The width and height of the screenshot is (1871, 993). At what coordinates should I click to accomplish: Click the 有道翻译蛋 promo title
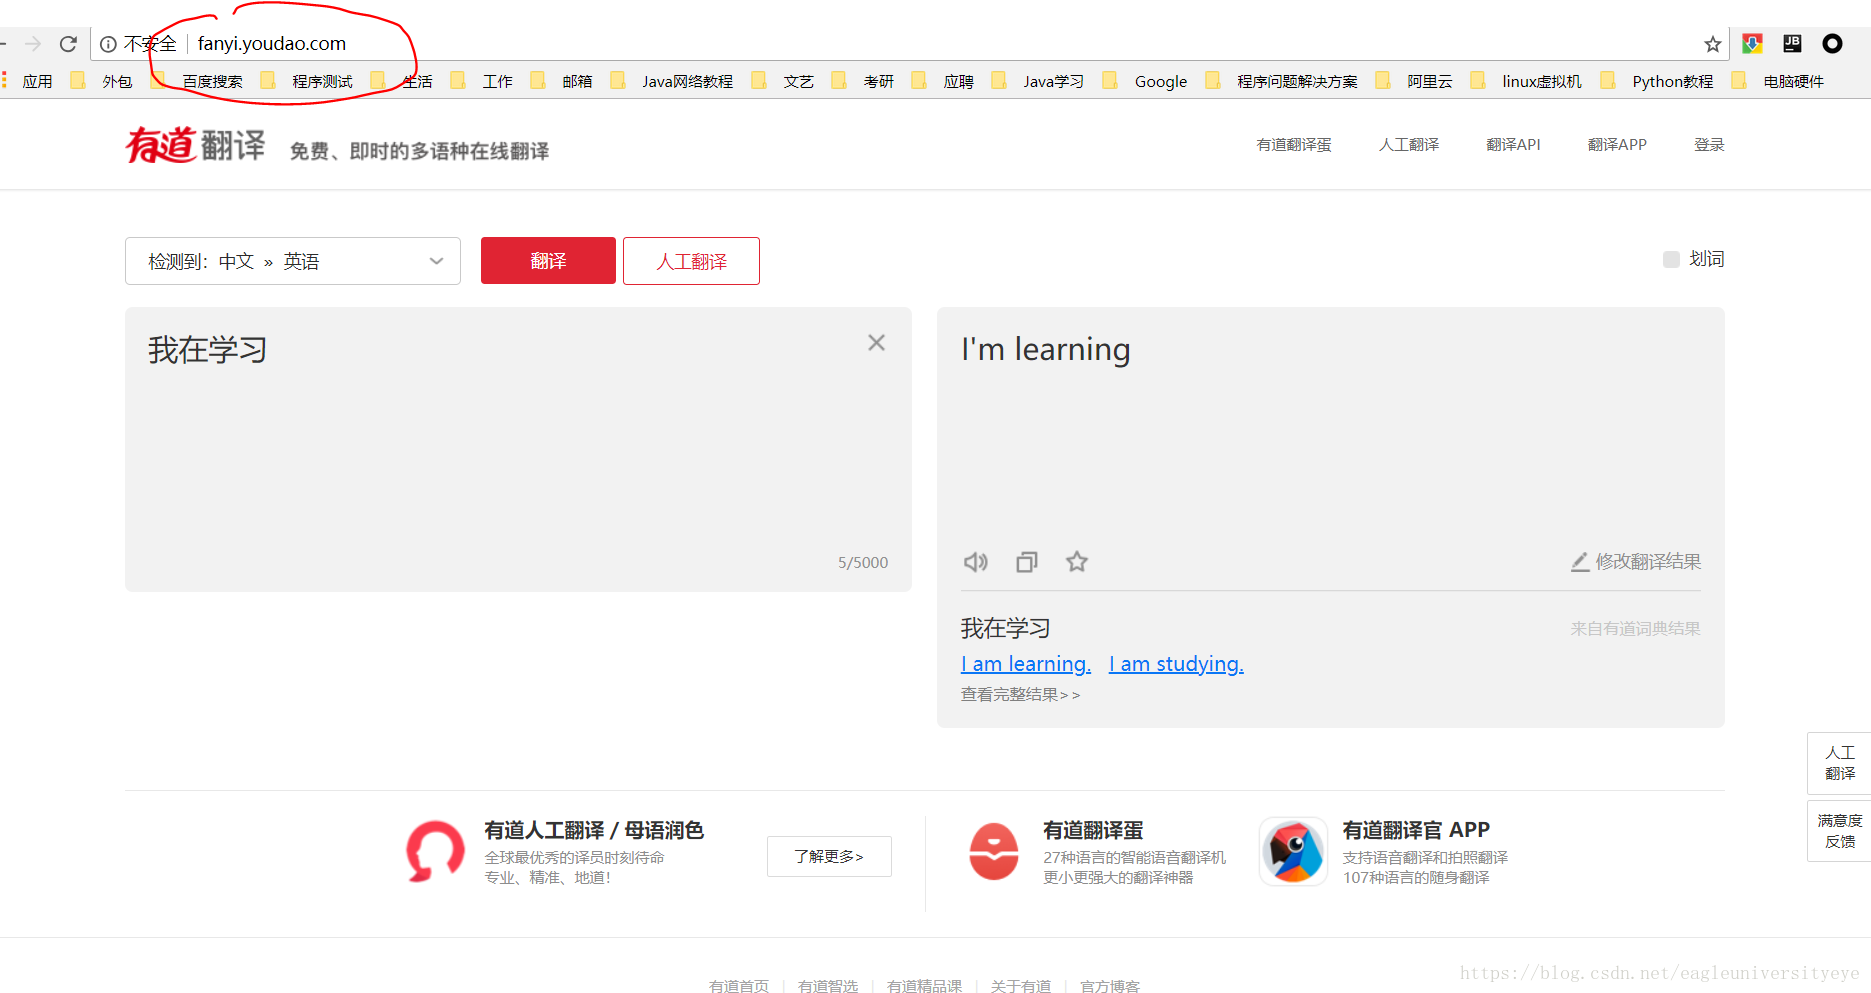pyautogui.click(x=1093, y=830)
